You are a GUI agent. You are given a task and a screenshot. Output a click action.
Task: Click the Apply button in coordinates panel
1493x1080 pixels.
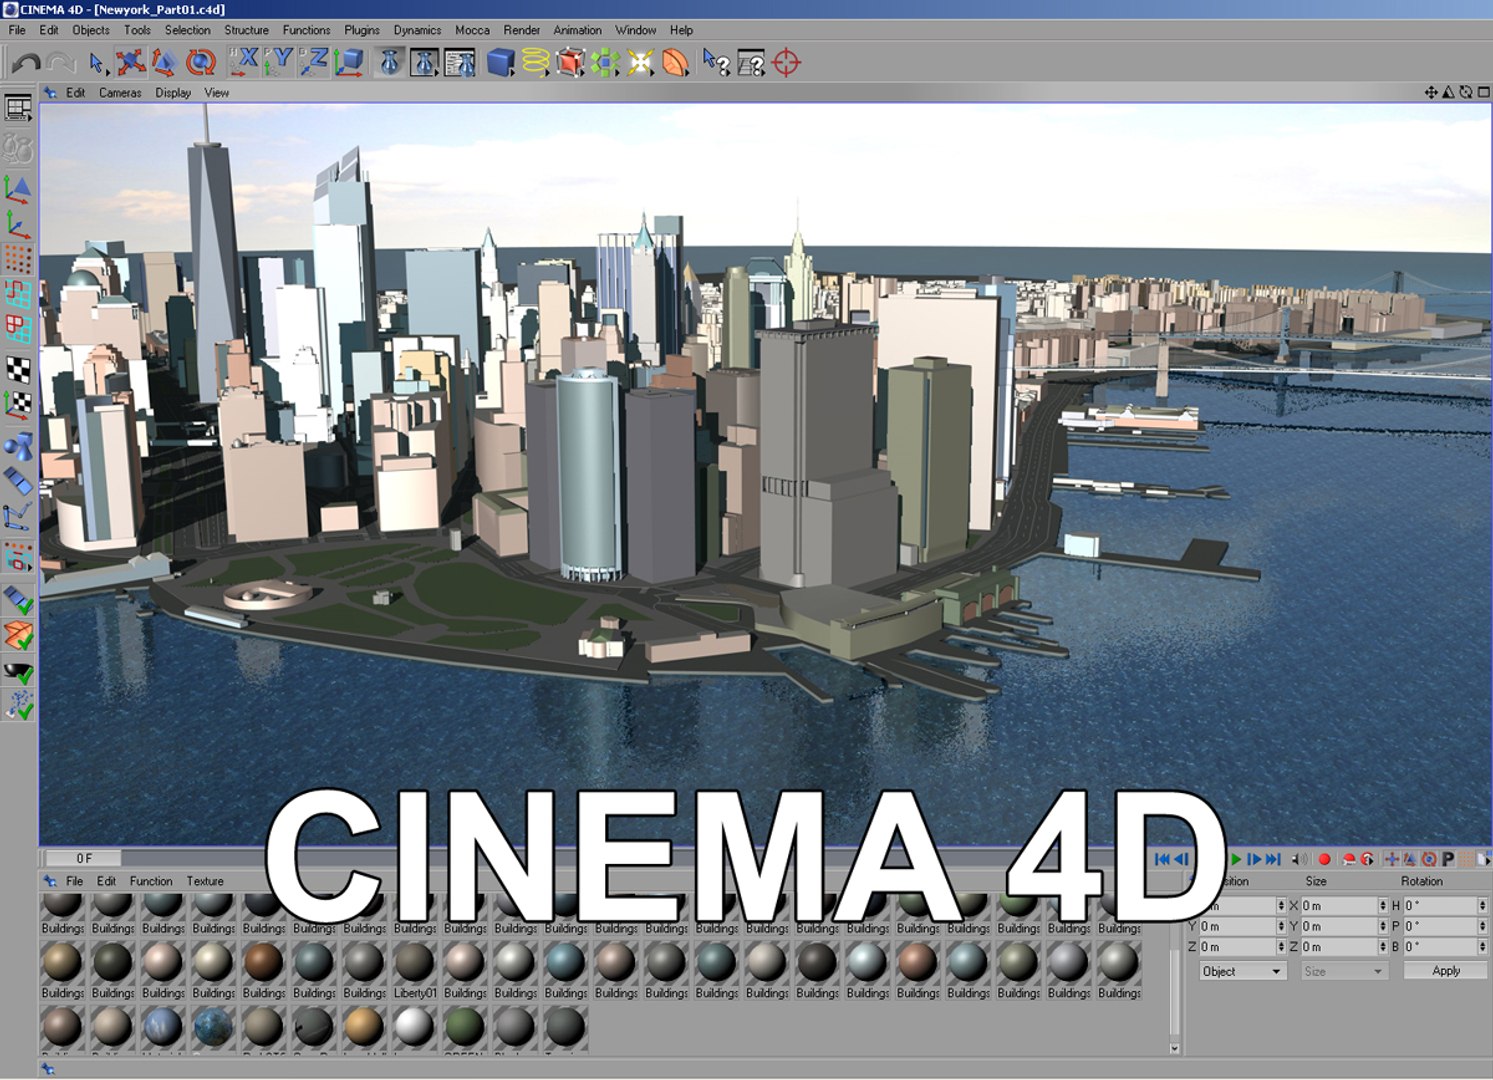click(x=1445, y=971)
